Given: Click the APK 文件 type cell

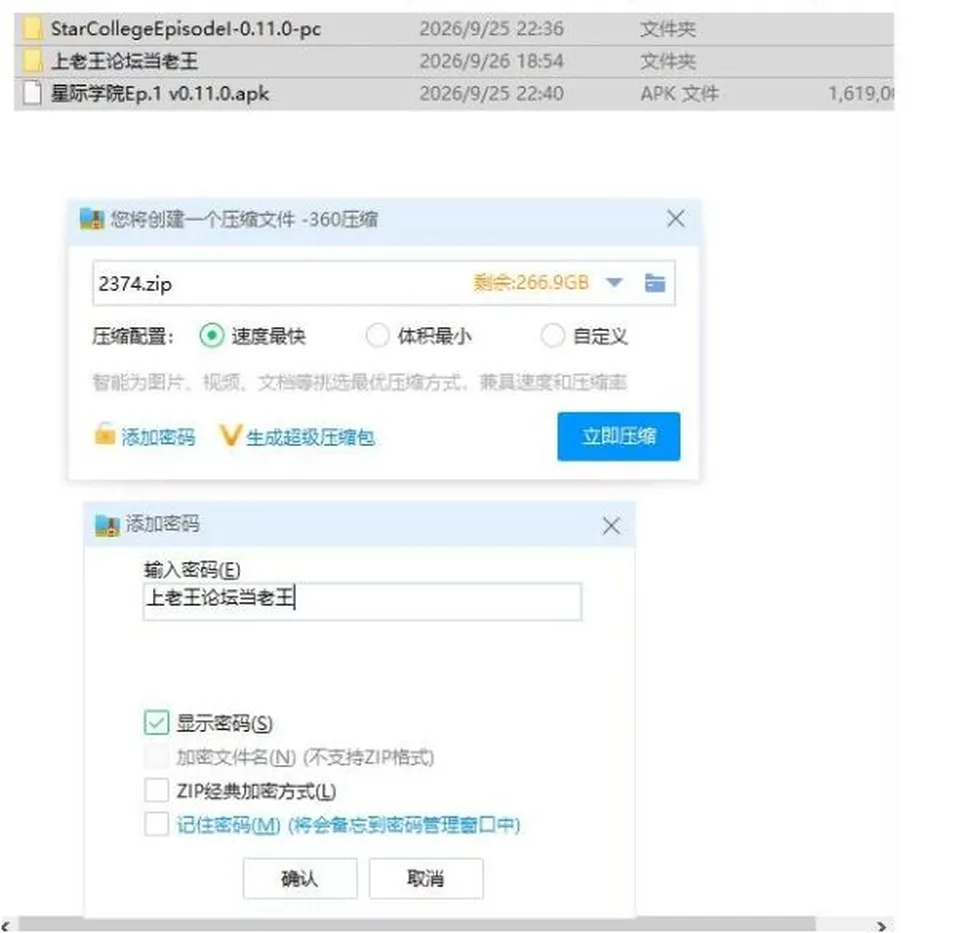Looking at the screenshot, I should point(679,94).
